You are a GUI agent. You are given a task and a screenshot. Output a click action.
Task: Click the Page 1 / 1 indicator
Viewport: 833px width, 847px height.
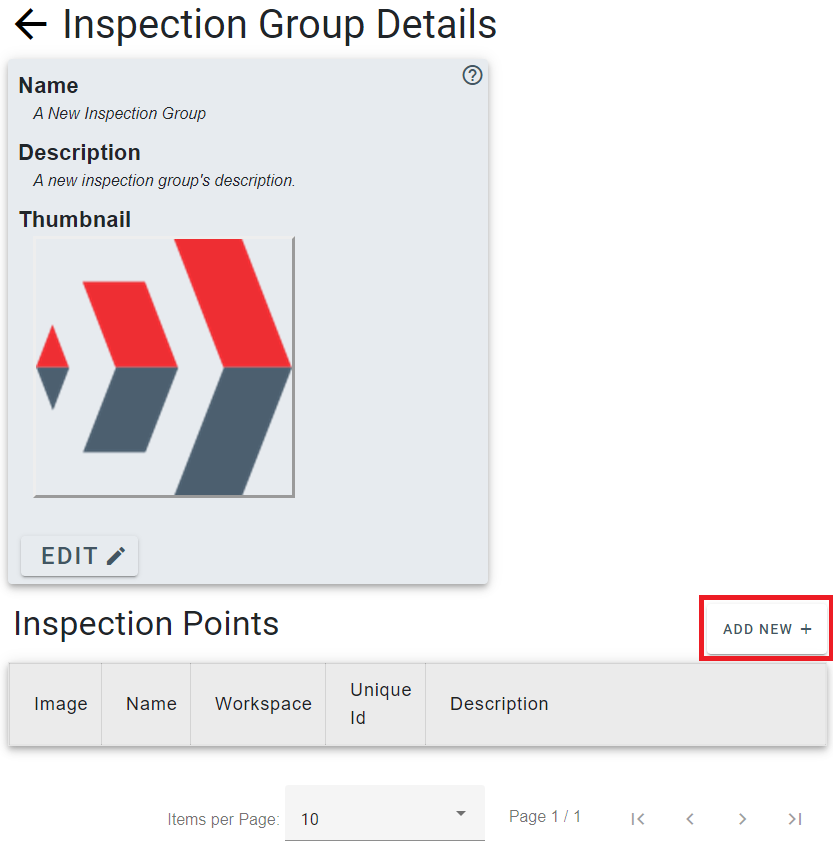point(544,816)
